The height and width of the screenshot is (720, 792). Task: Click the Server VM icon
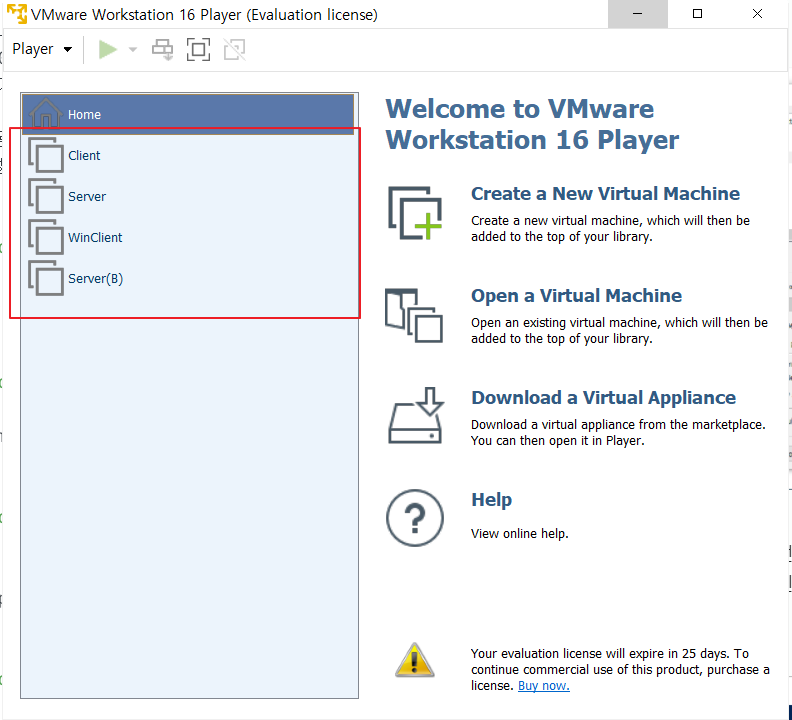[x=46, y=196]
